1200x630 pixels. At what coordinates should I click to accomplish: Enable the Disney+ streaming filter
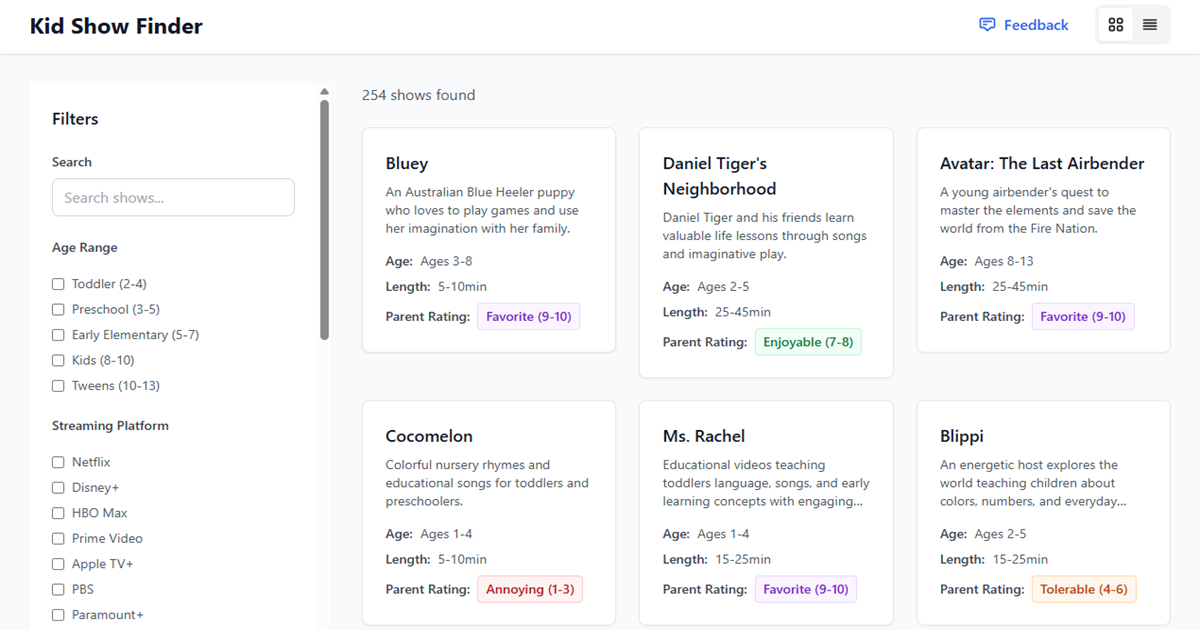click(x=58, y=488)
